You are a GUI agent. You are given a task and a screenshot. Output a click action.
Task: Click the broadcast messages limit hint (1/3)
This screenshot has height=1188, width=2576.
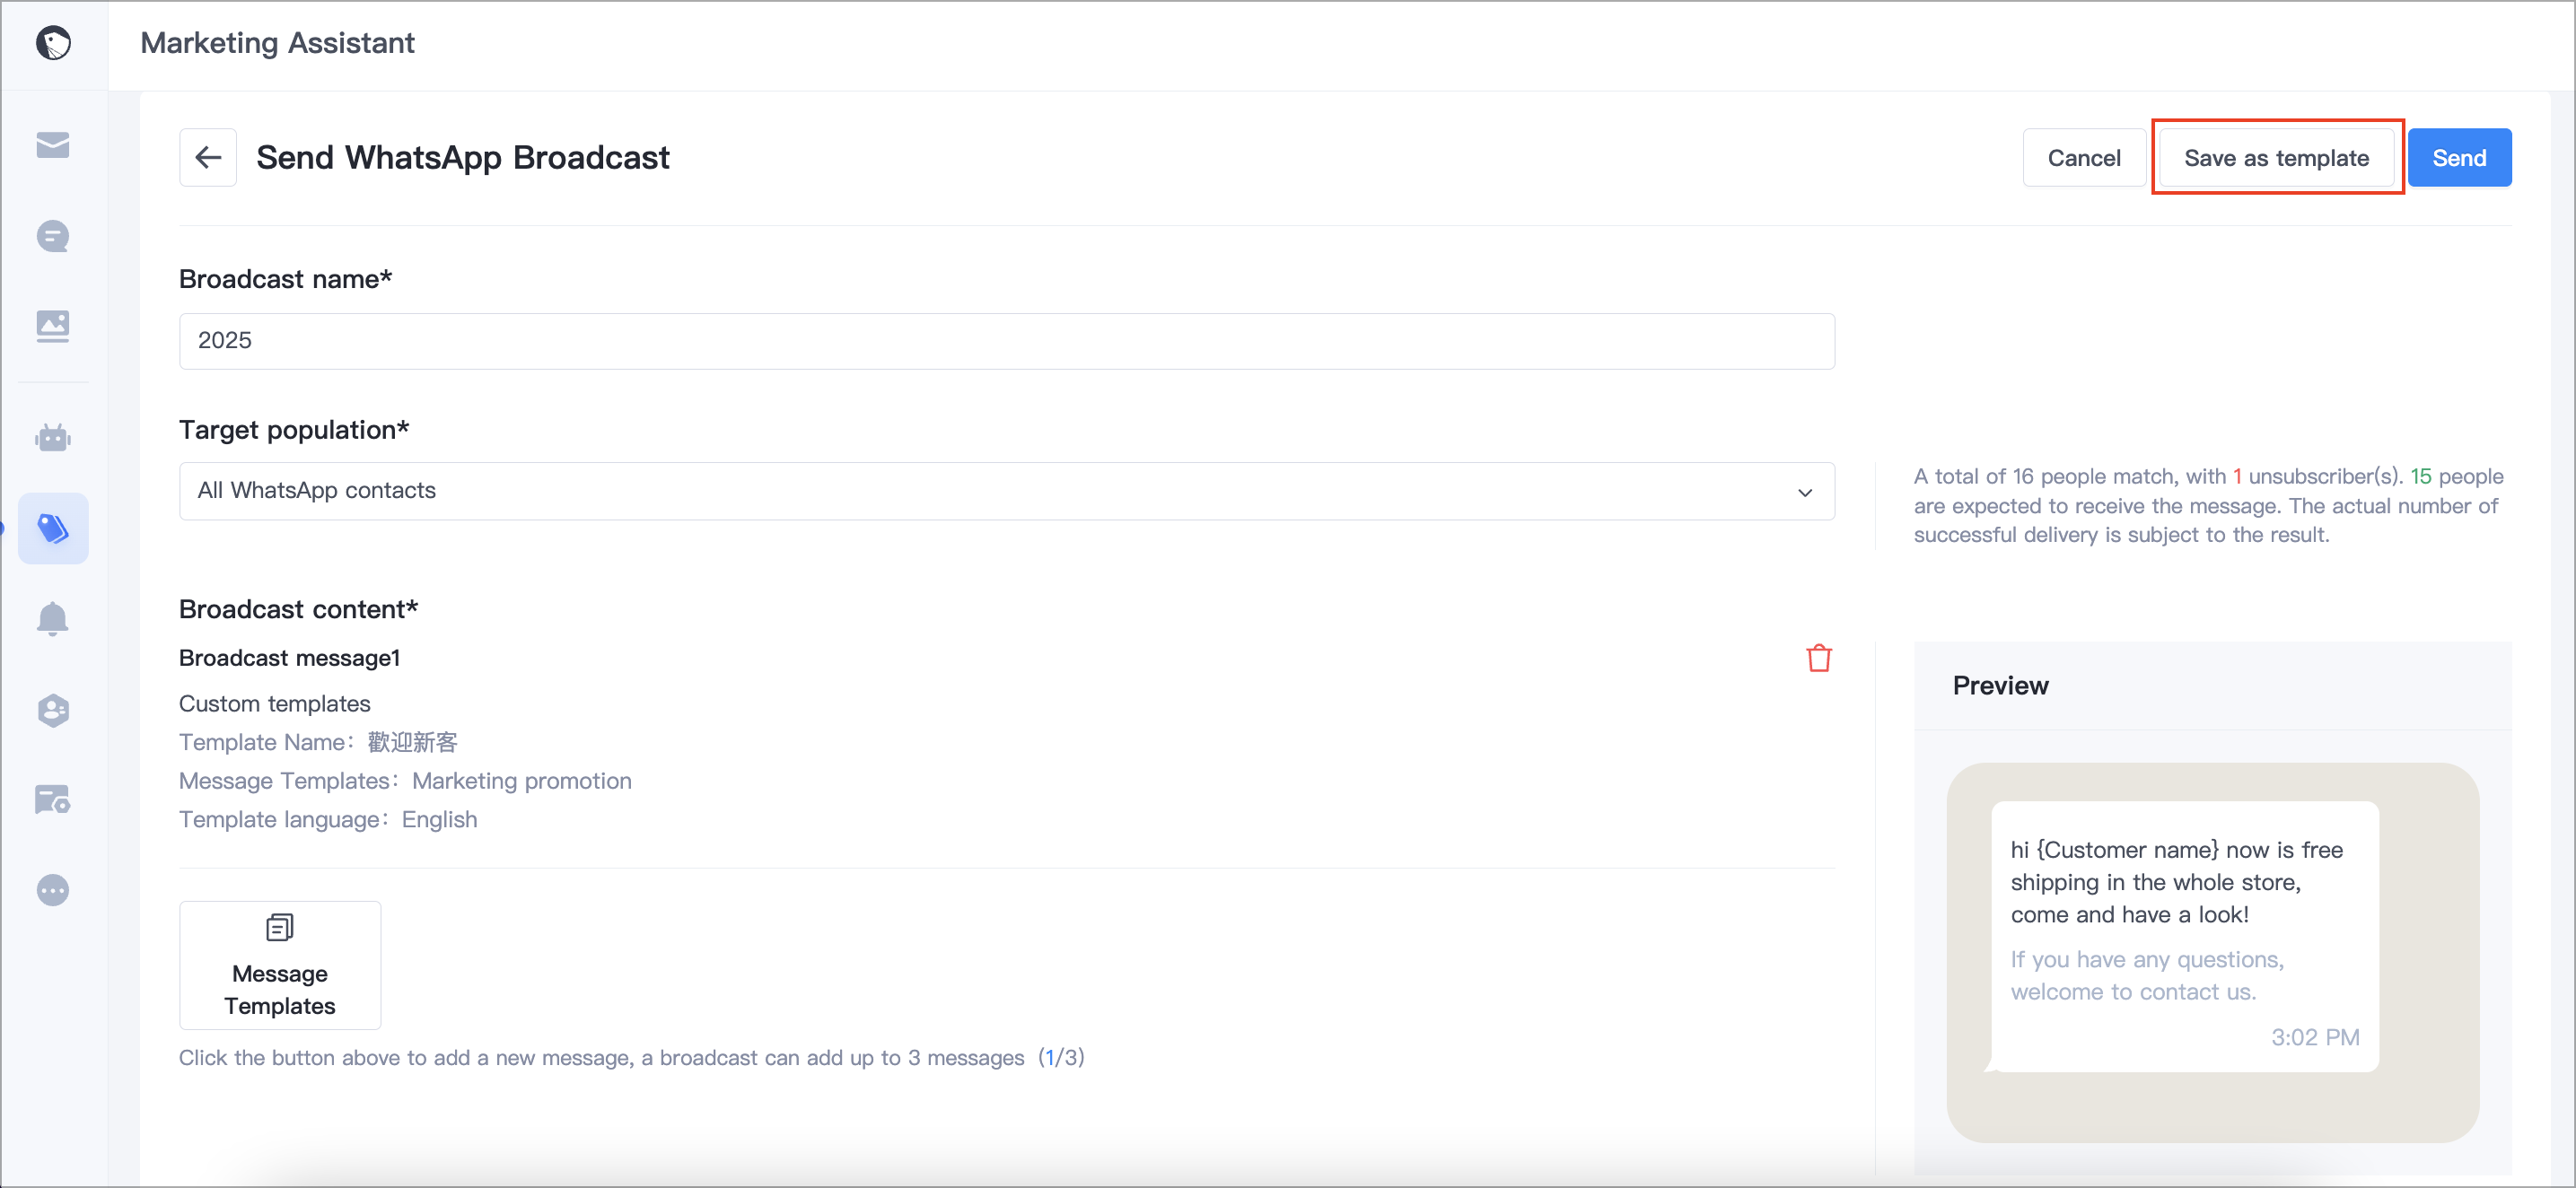[632, 1058]
